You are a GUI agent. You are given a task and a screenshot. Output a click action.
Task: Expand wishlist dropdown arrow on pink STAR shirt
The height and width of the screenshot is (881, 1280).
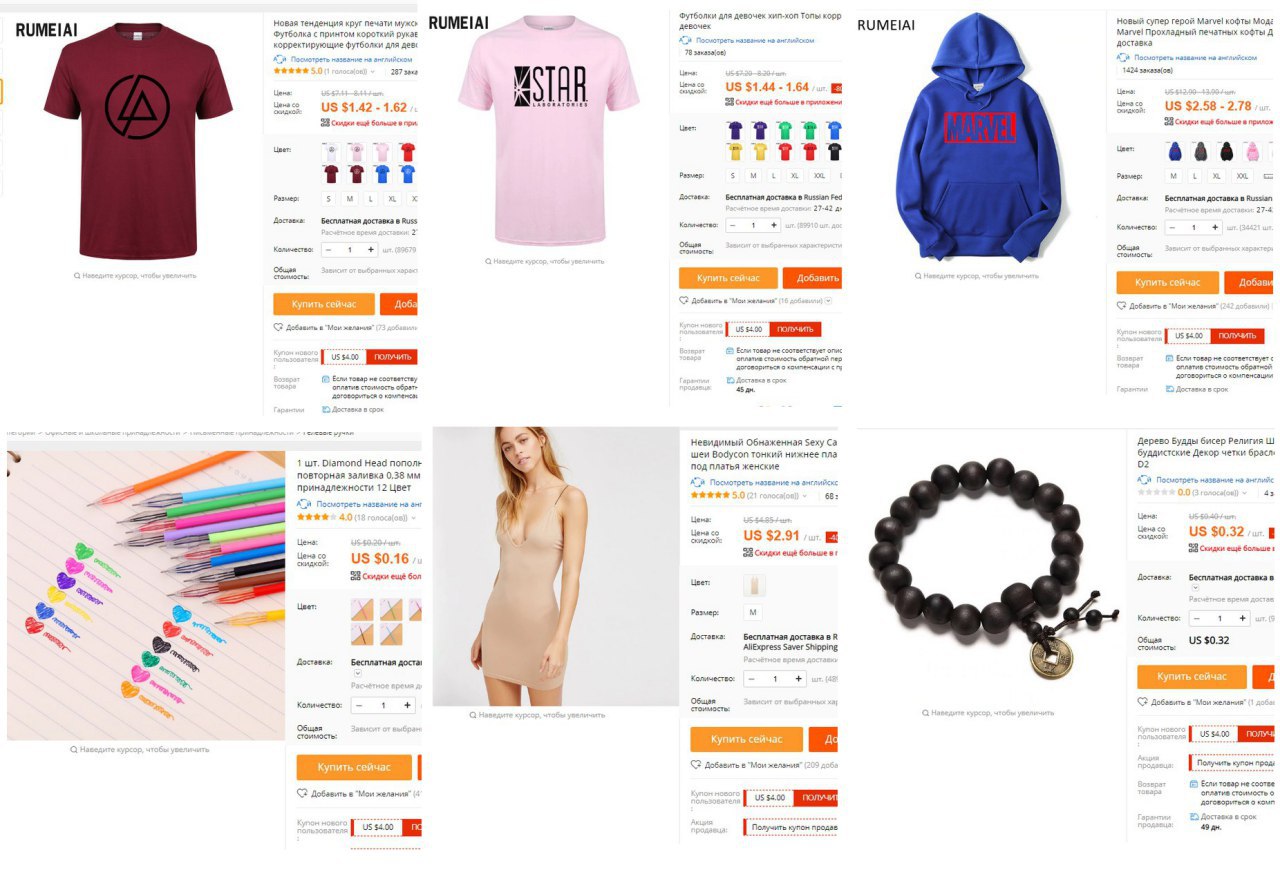828,300
